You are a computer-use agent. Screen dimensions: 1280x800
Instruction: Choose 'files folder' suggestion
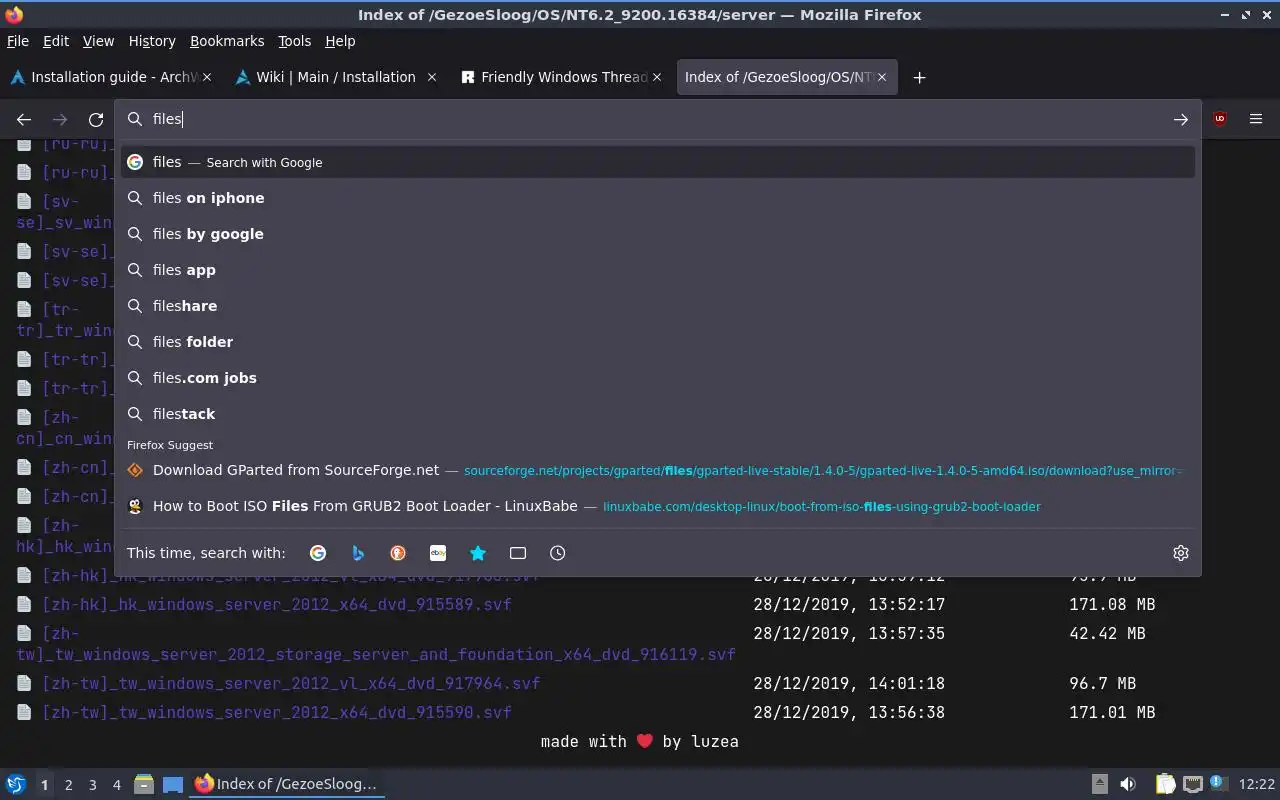coord(658,342)
